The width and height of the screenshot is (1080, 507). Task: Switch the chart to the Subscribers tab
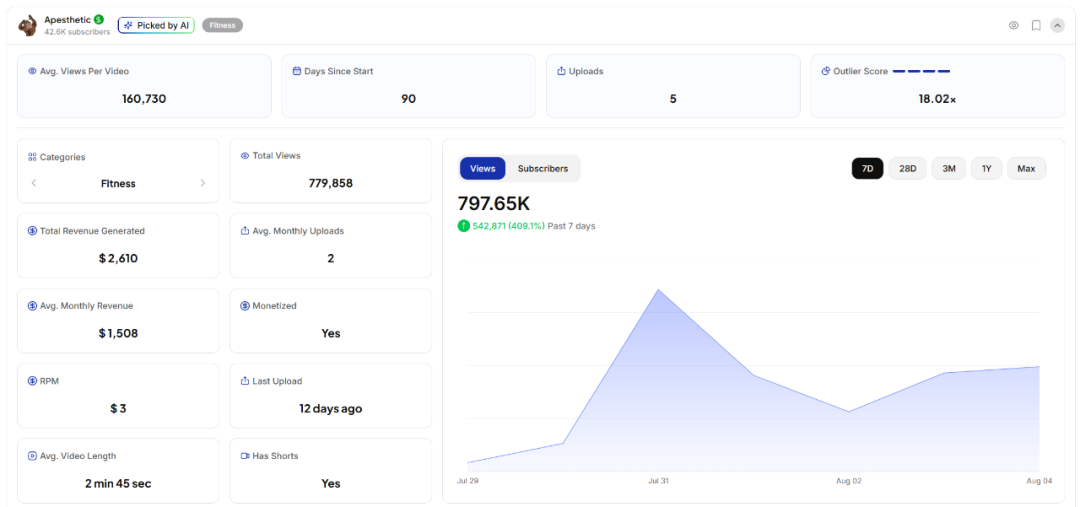(542, 169)
